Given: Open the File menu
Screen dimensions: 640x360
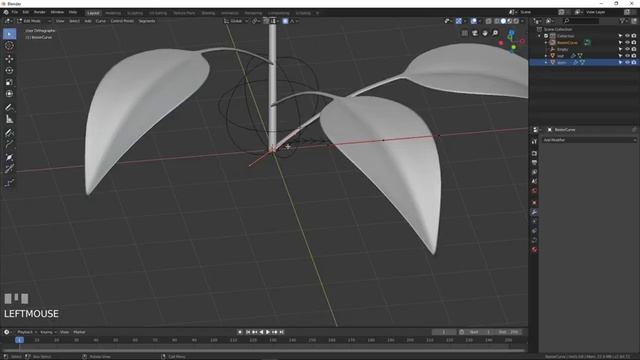Looking at the screenshot, I should (x=15, y=12).
